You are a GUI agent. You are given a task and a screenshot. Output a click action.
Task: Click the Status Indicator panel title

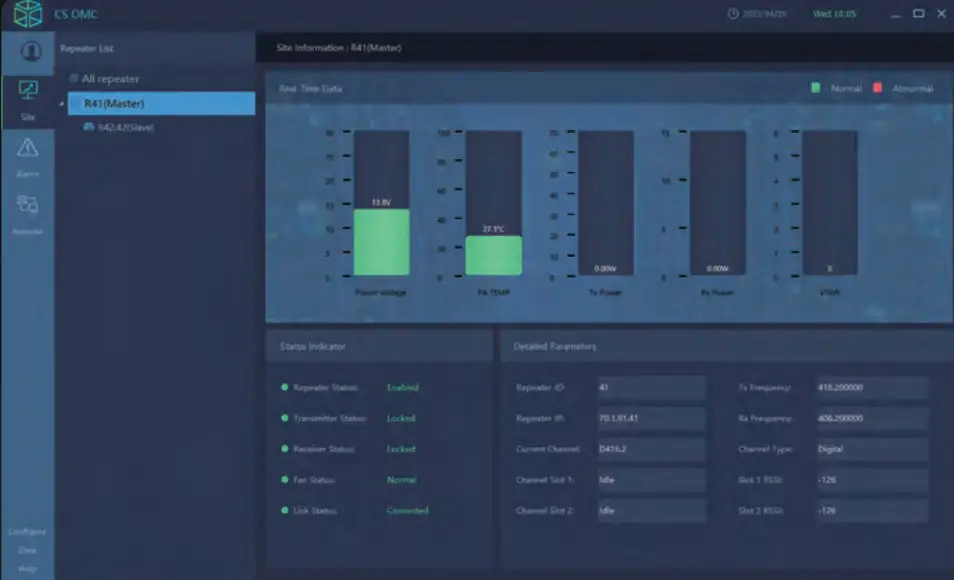click(x=313, y=346)
